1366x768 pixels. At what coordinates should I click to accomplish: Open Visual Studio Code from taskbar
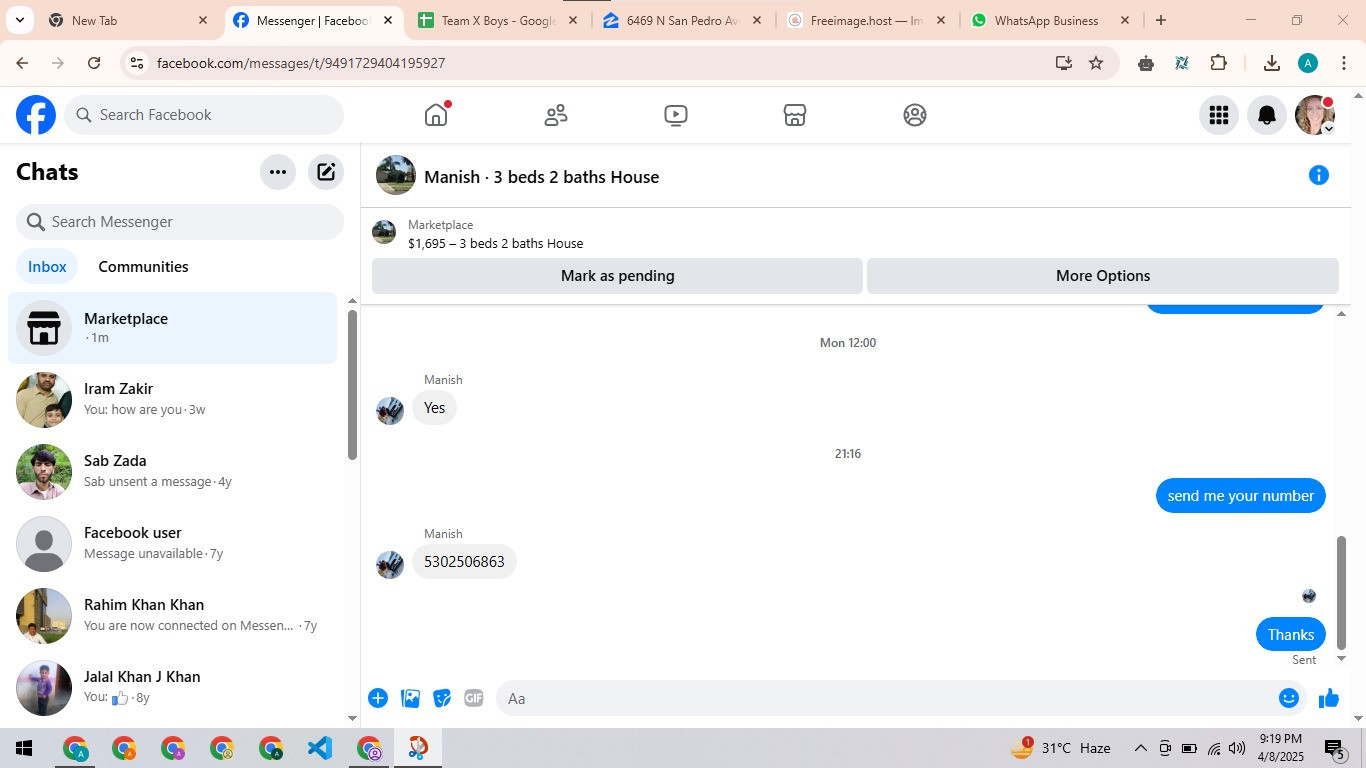coord(320,748)
